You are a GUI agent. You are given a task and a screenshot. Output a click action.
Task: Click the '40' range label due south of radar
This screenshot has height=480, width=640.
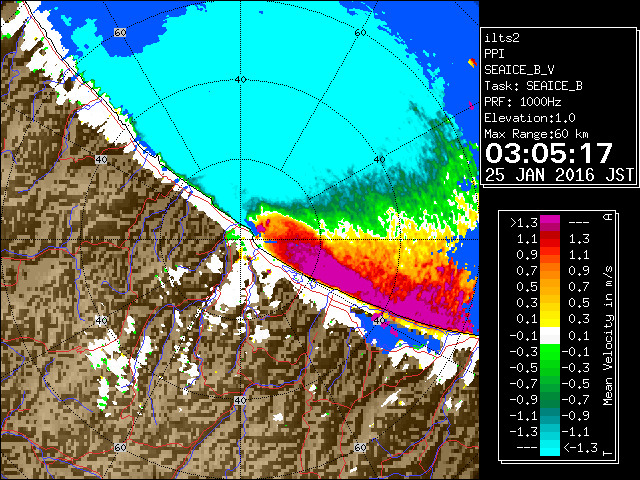point(240,400)
